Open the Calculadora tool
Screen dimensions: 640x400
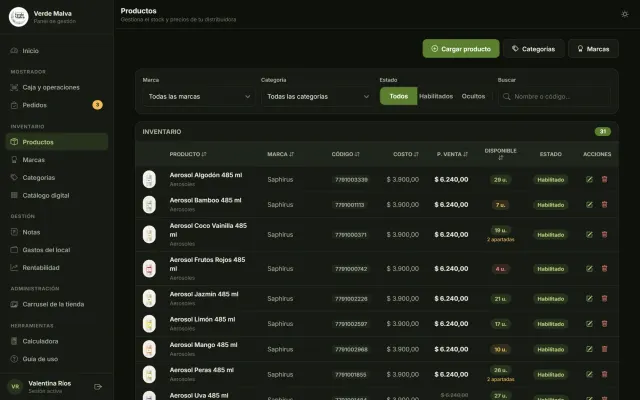click(x=57, y=341)
